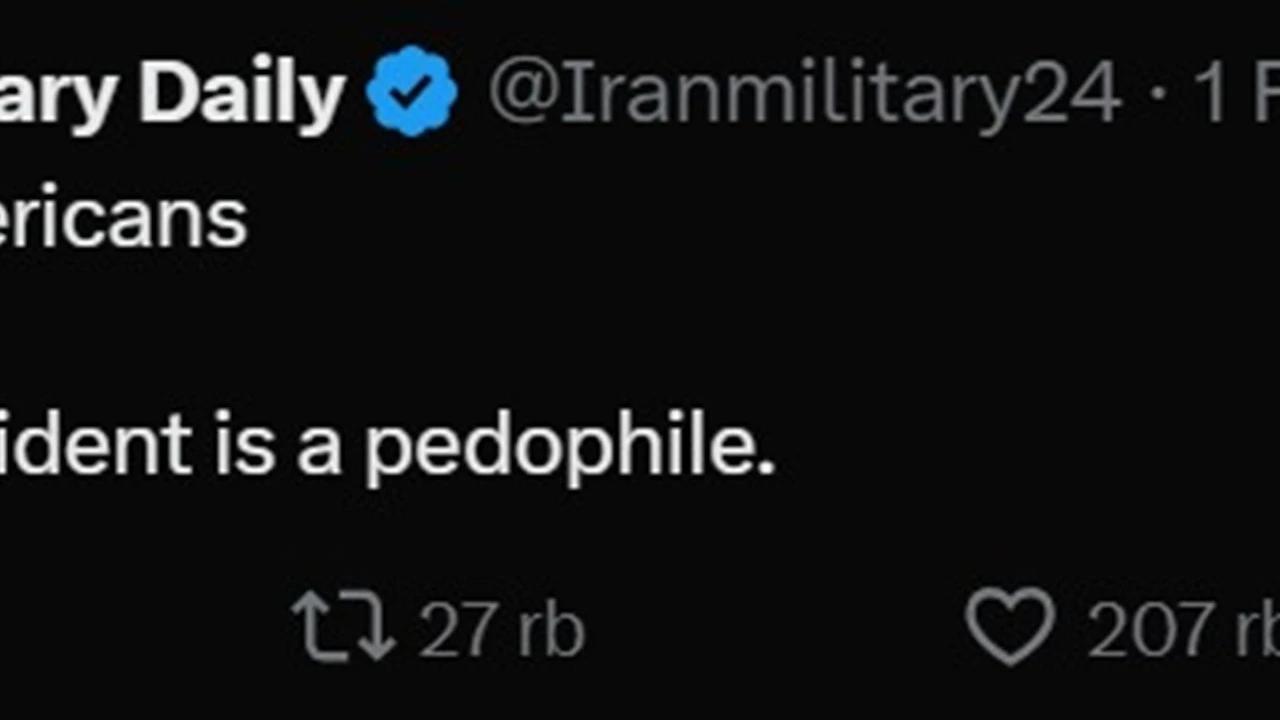View verification details via the blue badge
This screenshot has width=1280, height=720.
[411, 91]
